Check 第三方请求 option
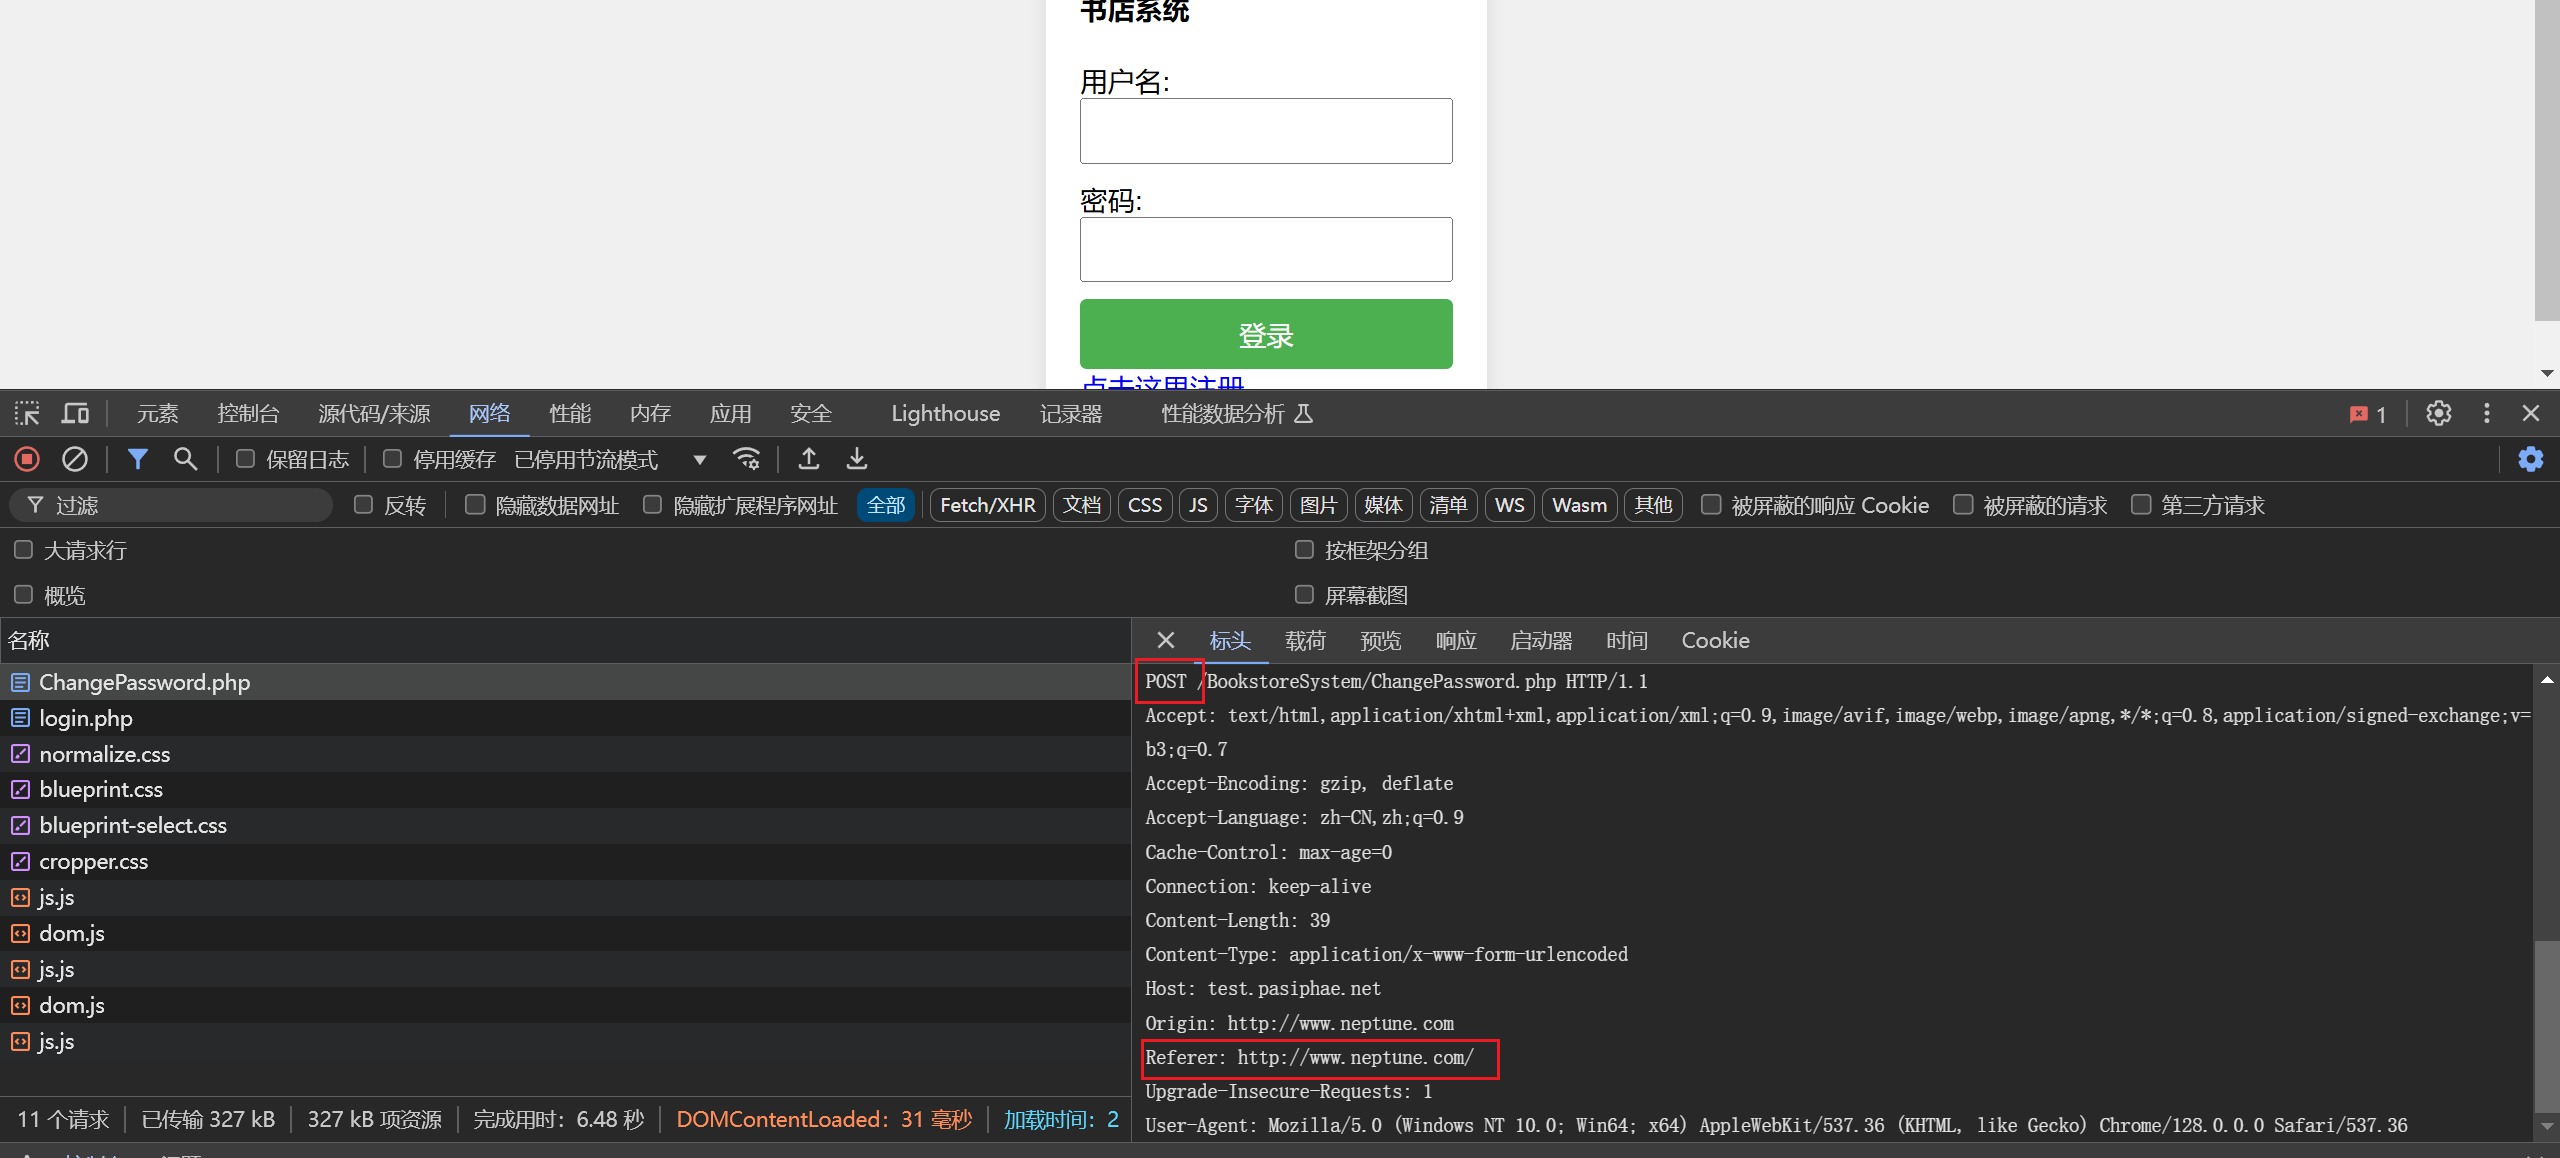This screenshot has height=1158, width=2560. coord(2141,505)
